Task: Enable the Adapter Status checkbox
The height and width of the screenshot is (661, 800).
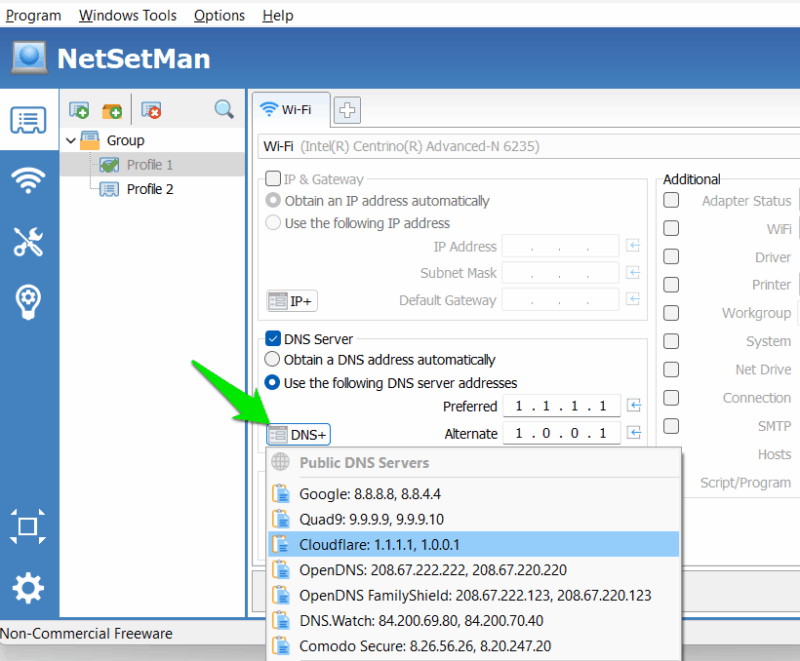Action: (x=671, y=200)
